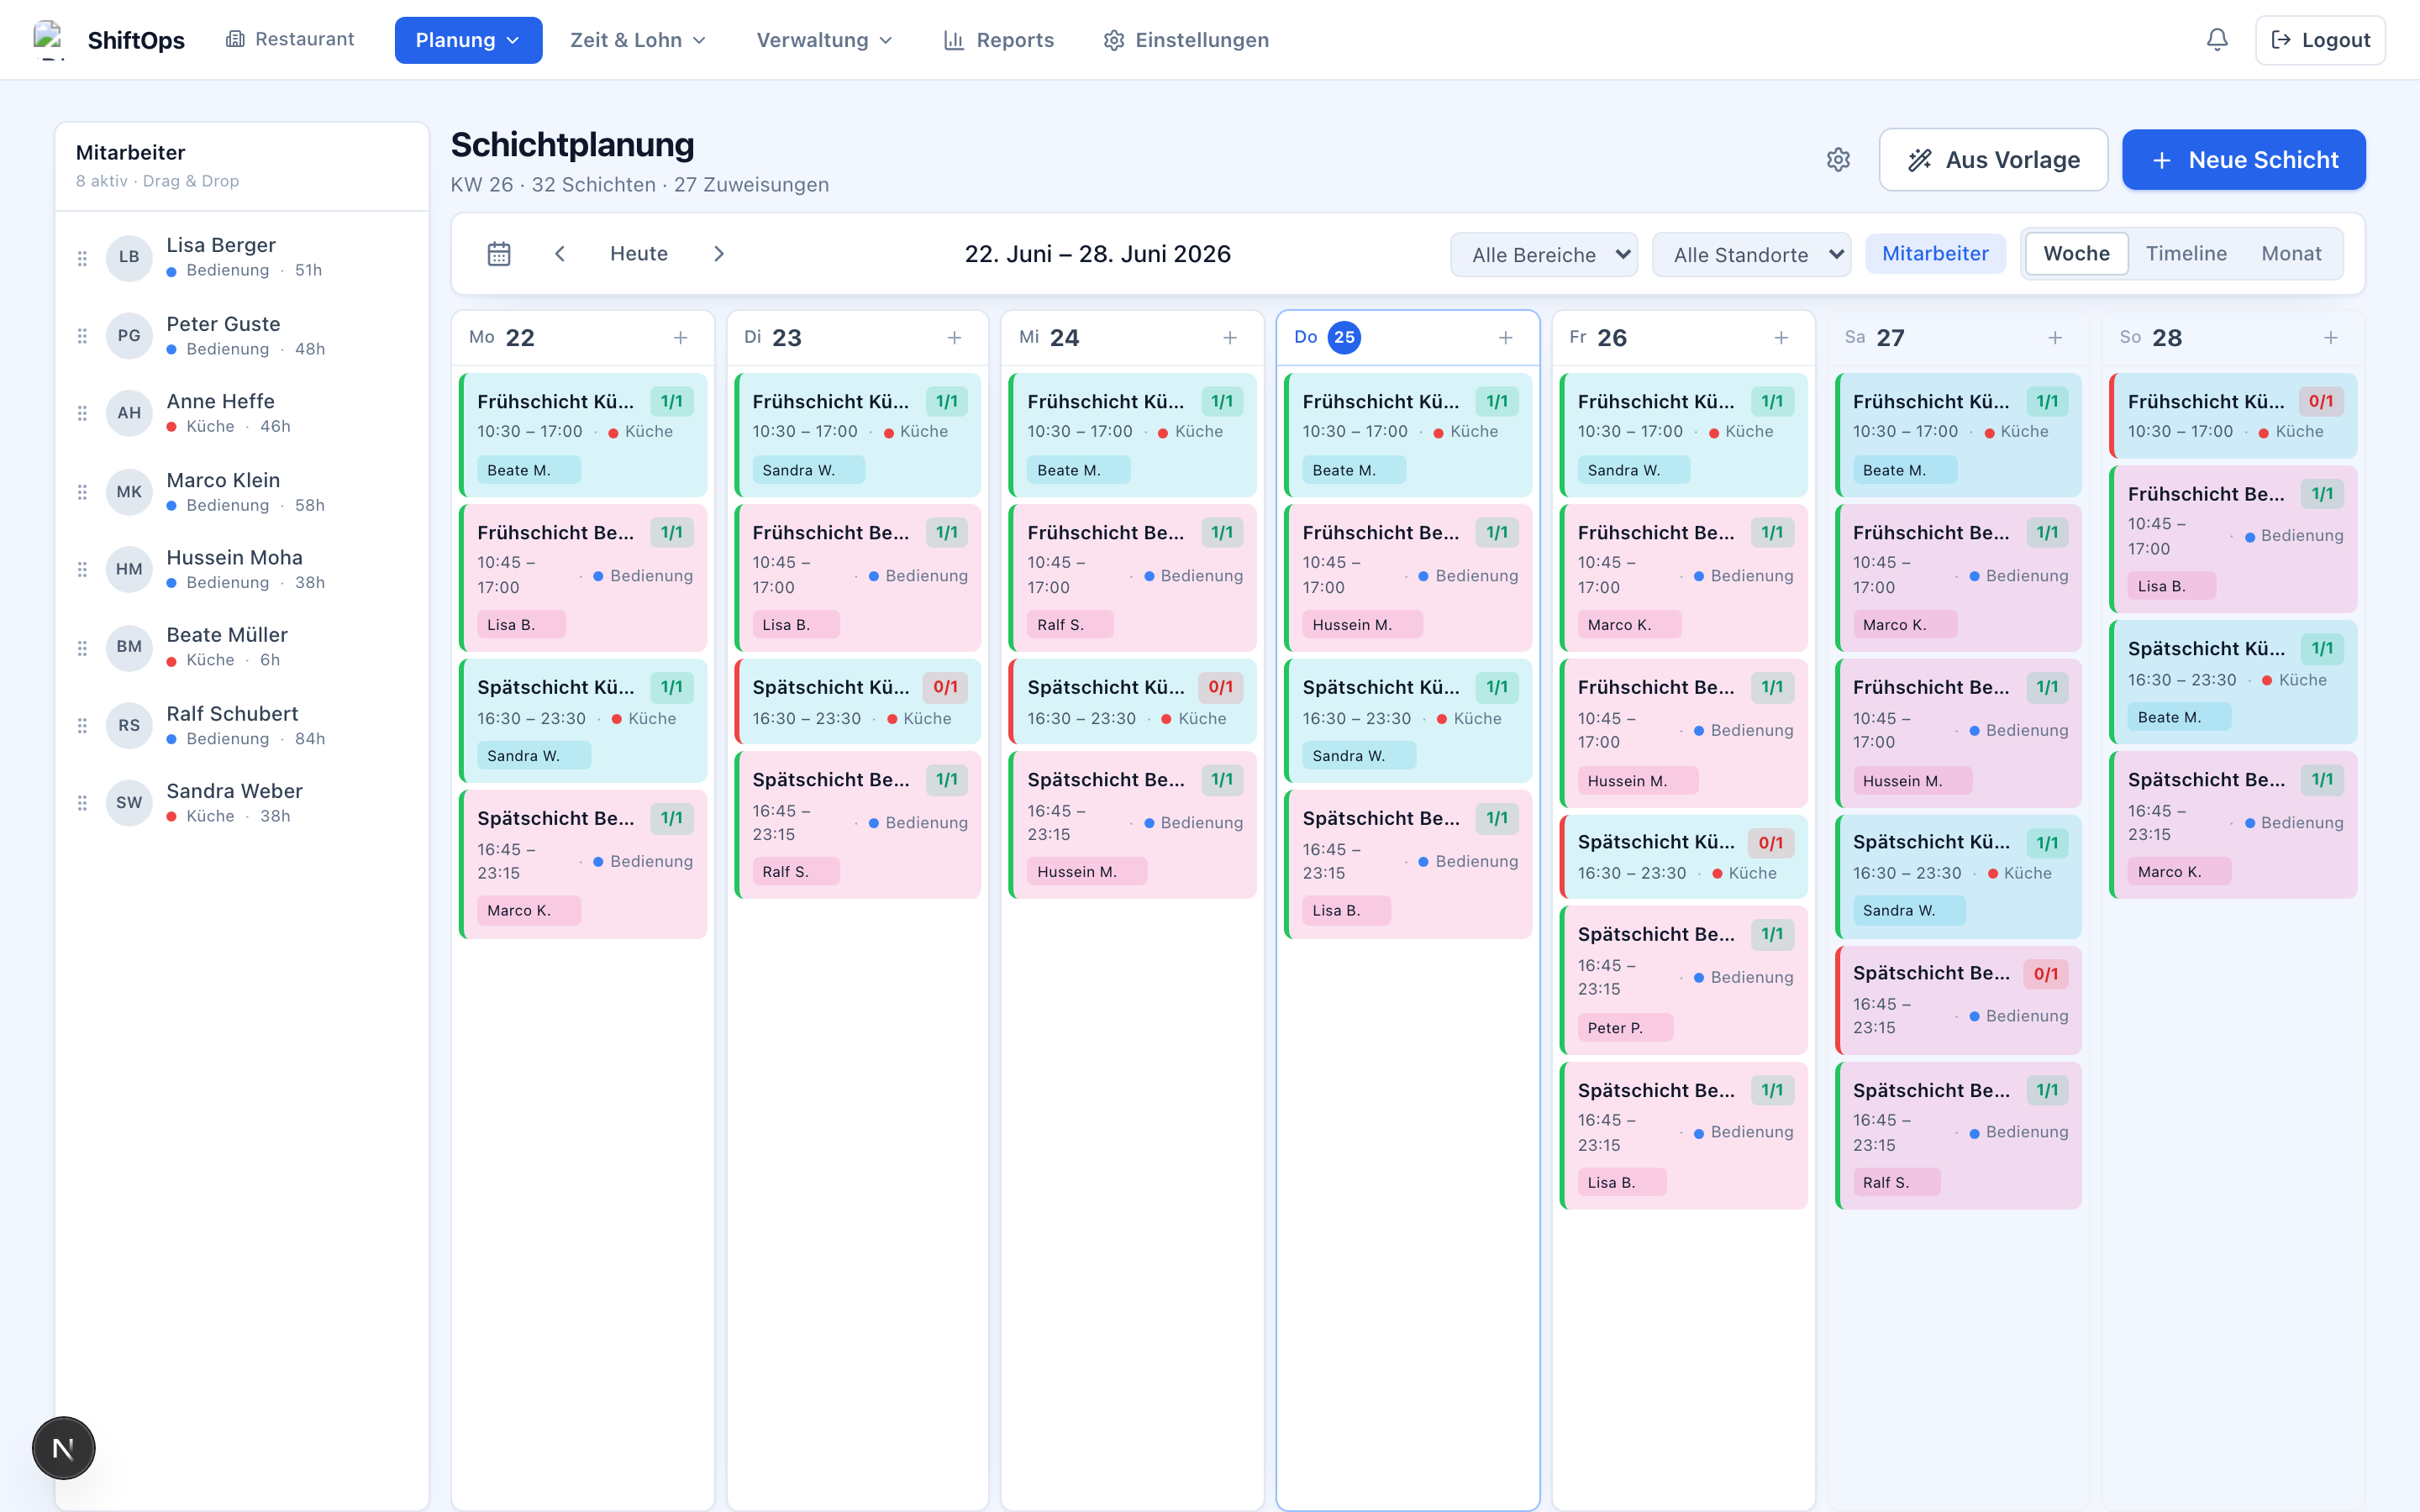
Task: Click Neue Schicht button
Action: pos(2243,160)
